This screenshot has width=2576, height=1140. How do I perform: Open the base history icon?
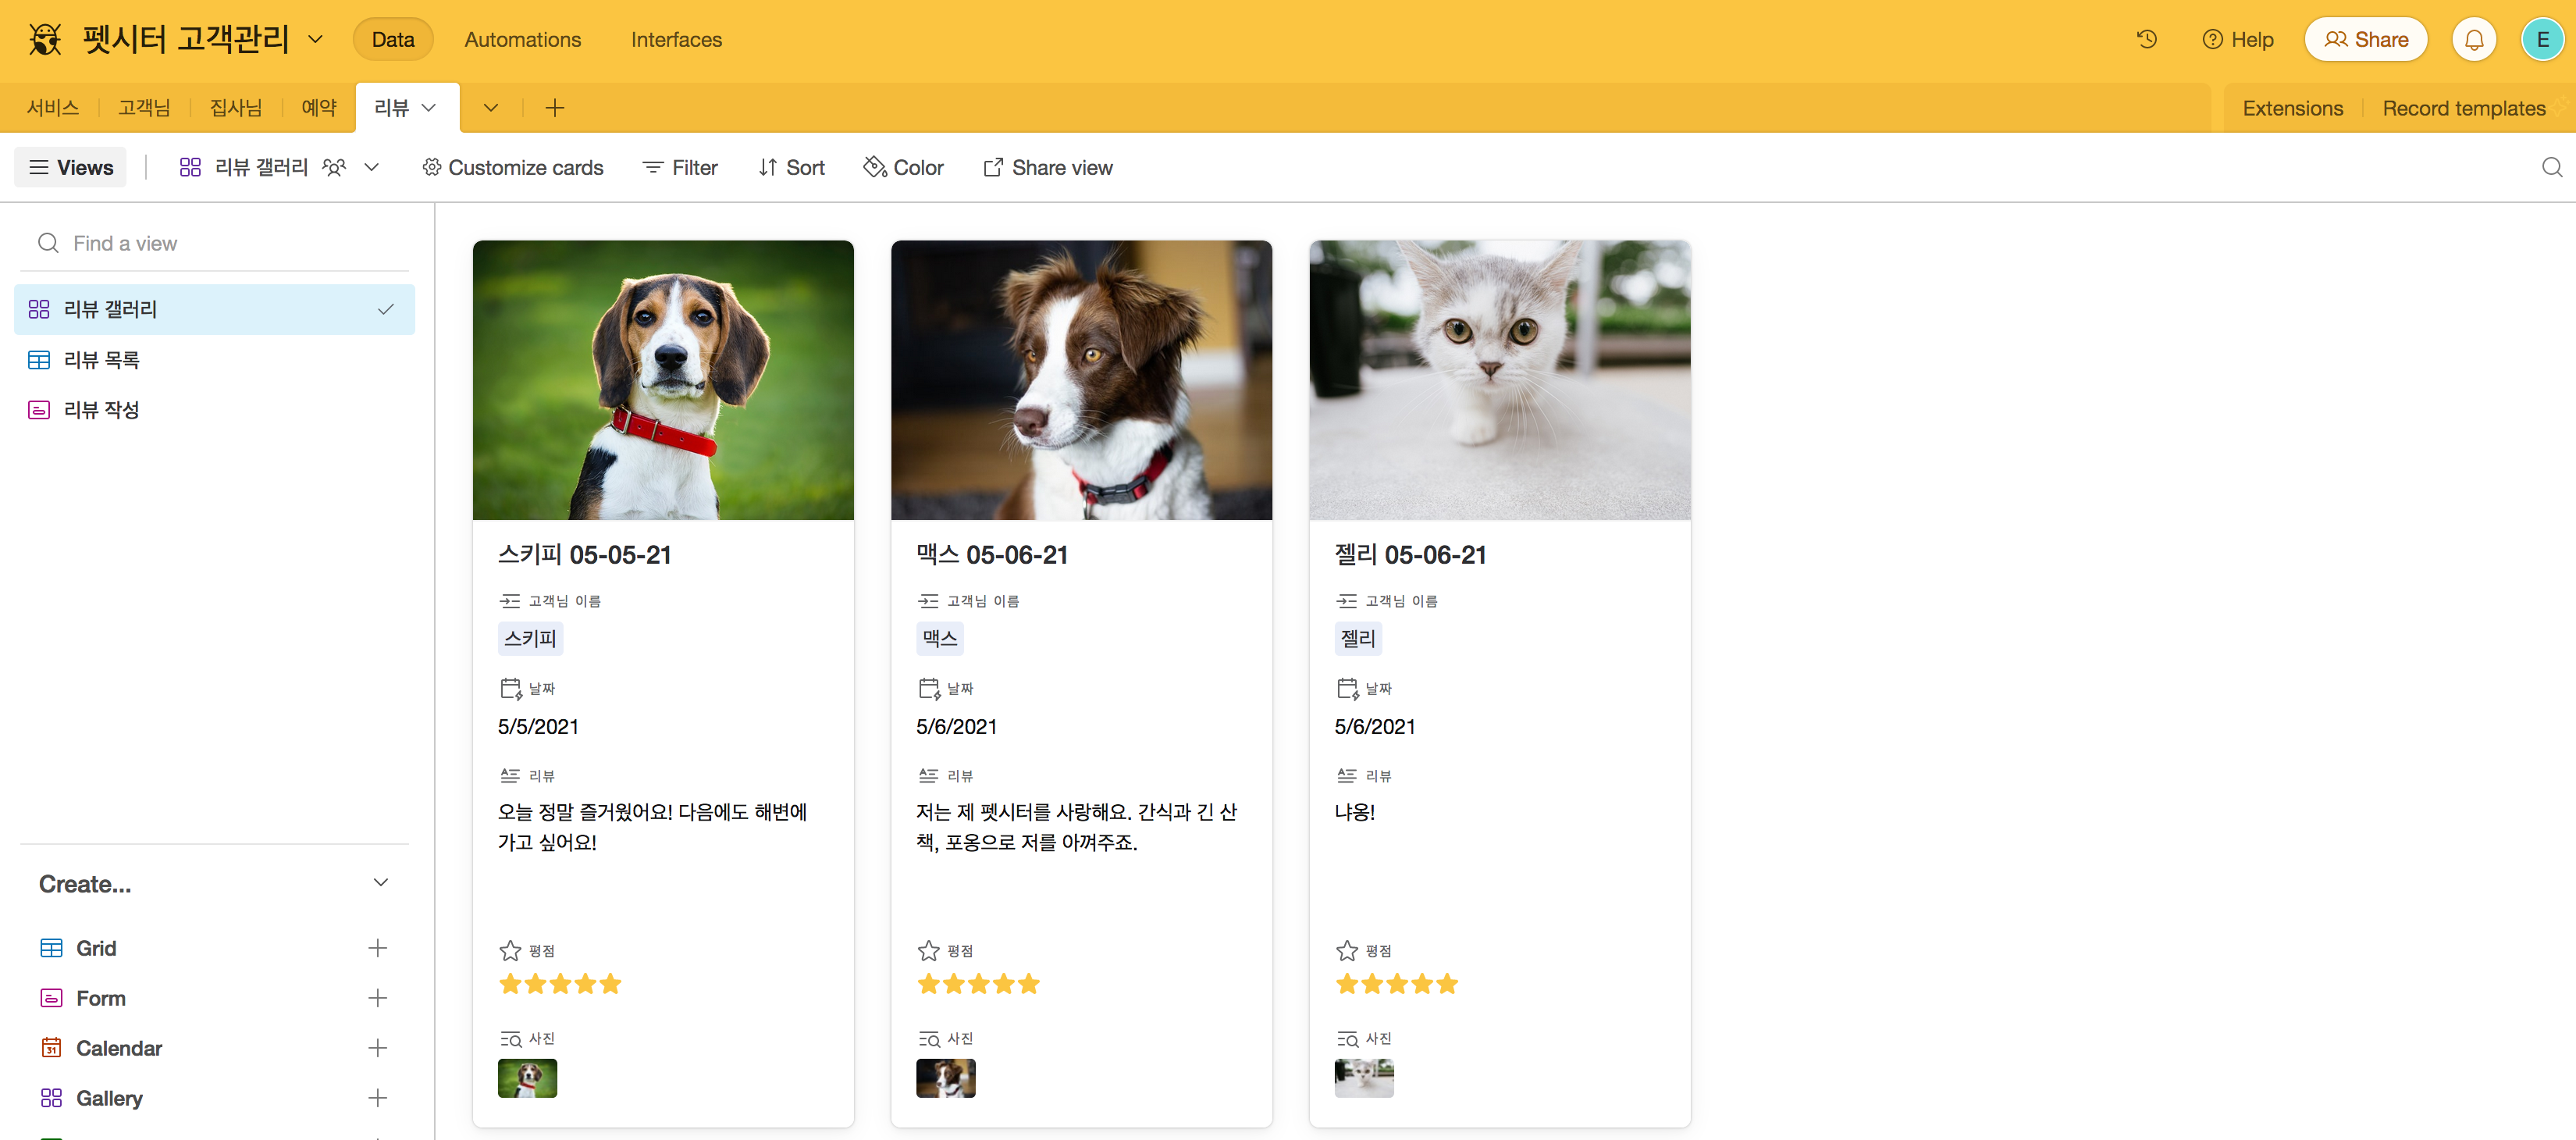pyautogui.click(x=2147, y=40)
